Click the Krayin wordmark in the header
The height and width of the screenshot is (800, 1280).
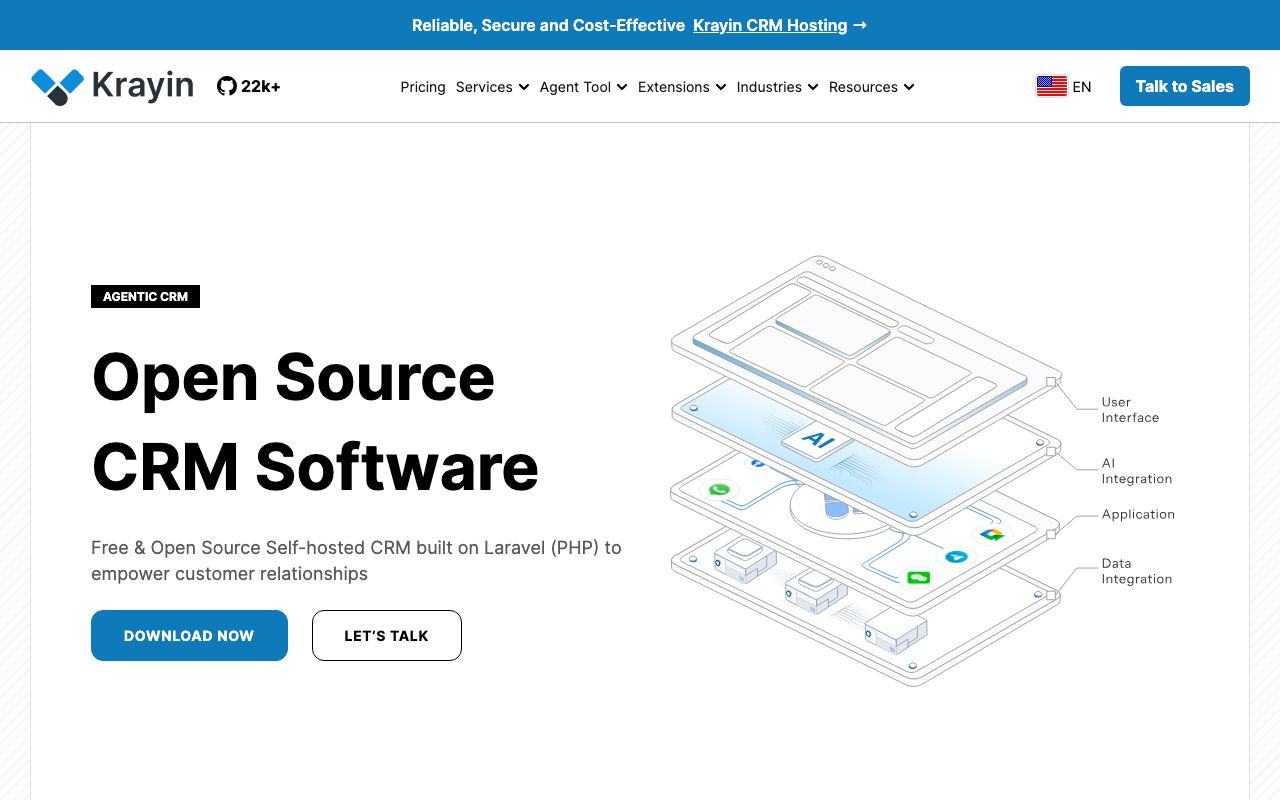click(142, 86)
